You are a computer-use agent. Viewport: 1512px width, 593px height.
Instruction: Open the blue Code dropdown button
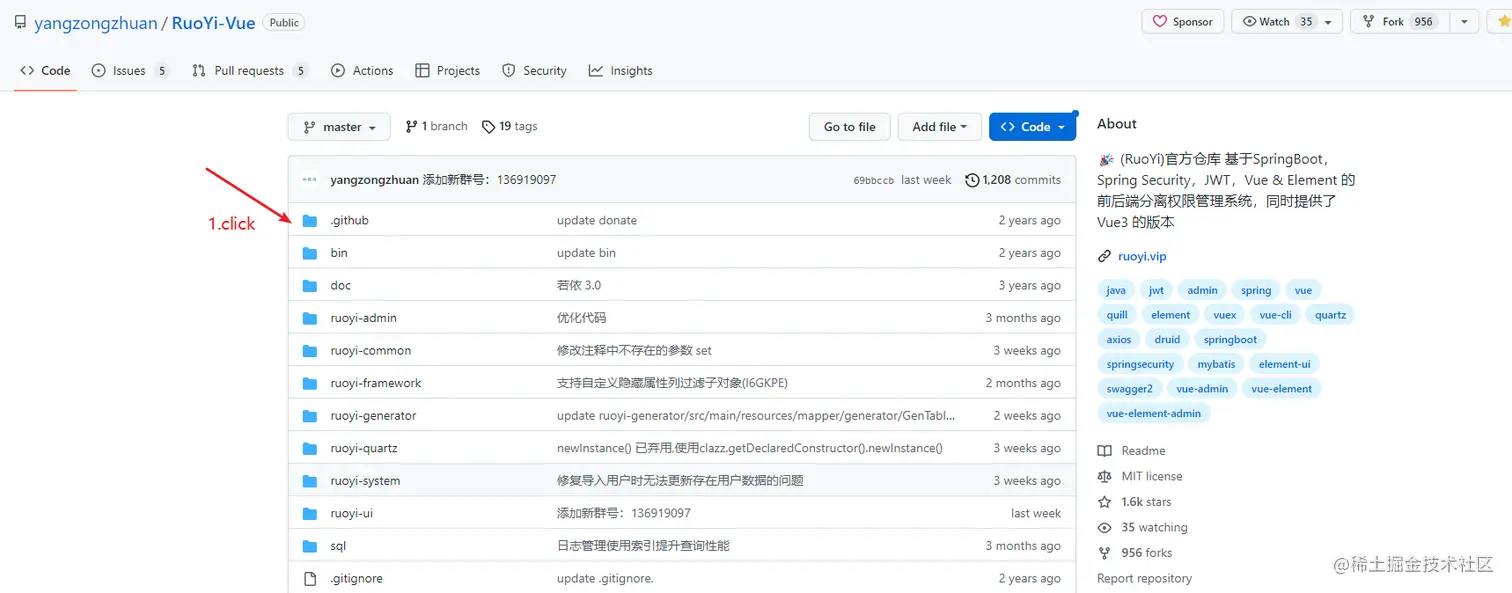(x=1033, y=127)
